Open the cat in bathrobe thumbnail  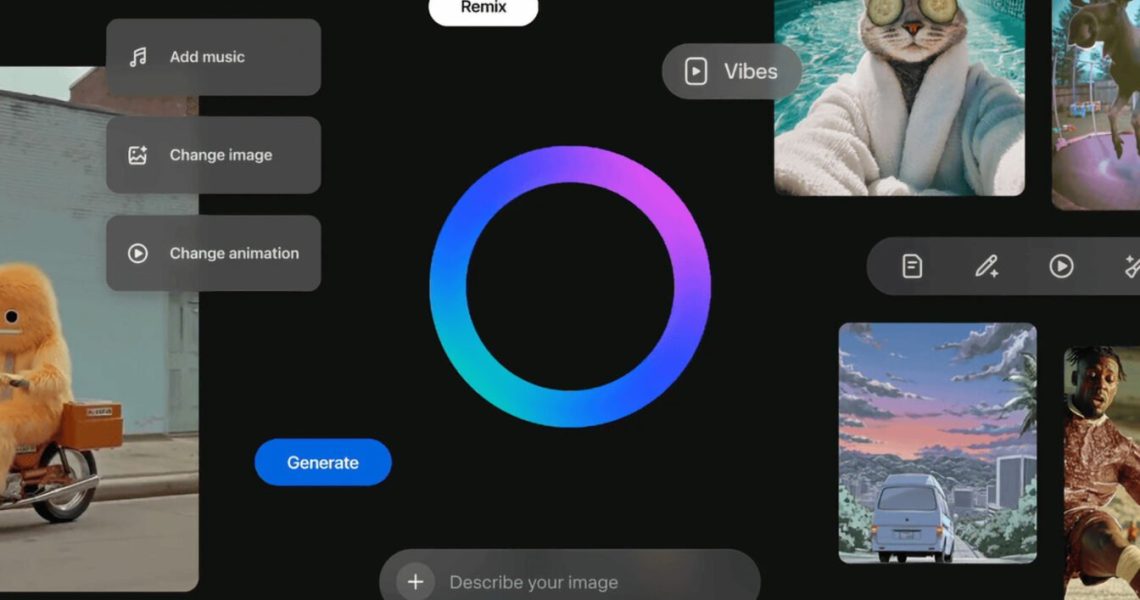(x=899, y=97)
